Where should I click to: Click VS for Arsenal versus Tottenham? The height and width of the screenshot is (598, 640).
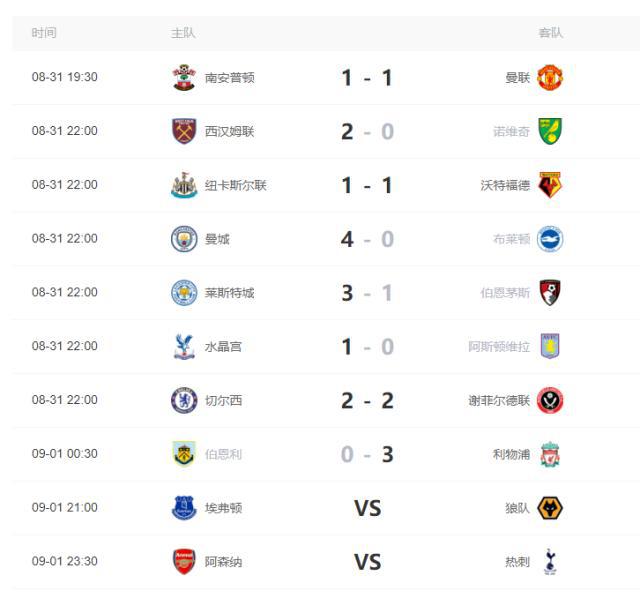[367, 562]
